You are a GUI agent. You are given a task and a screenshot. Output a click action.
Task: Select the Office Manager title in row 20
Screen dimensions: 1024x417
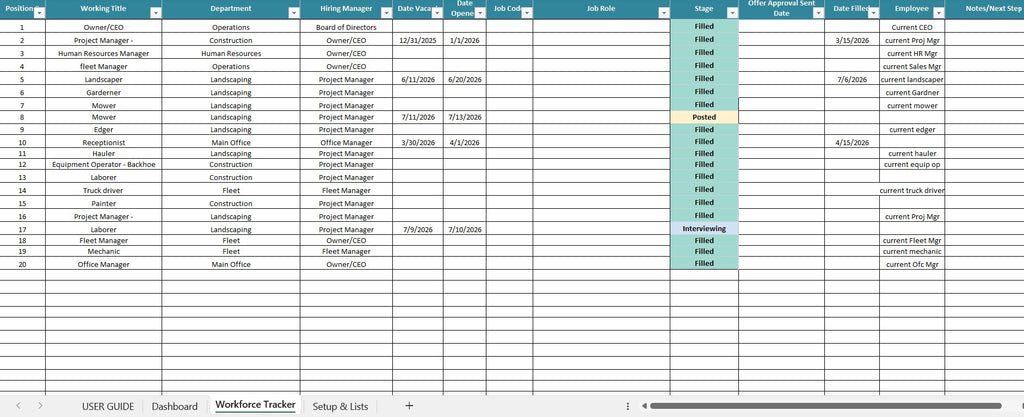(x=103, y=264)
